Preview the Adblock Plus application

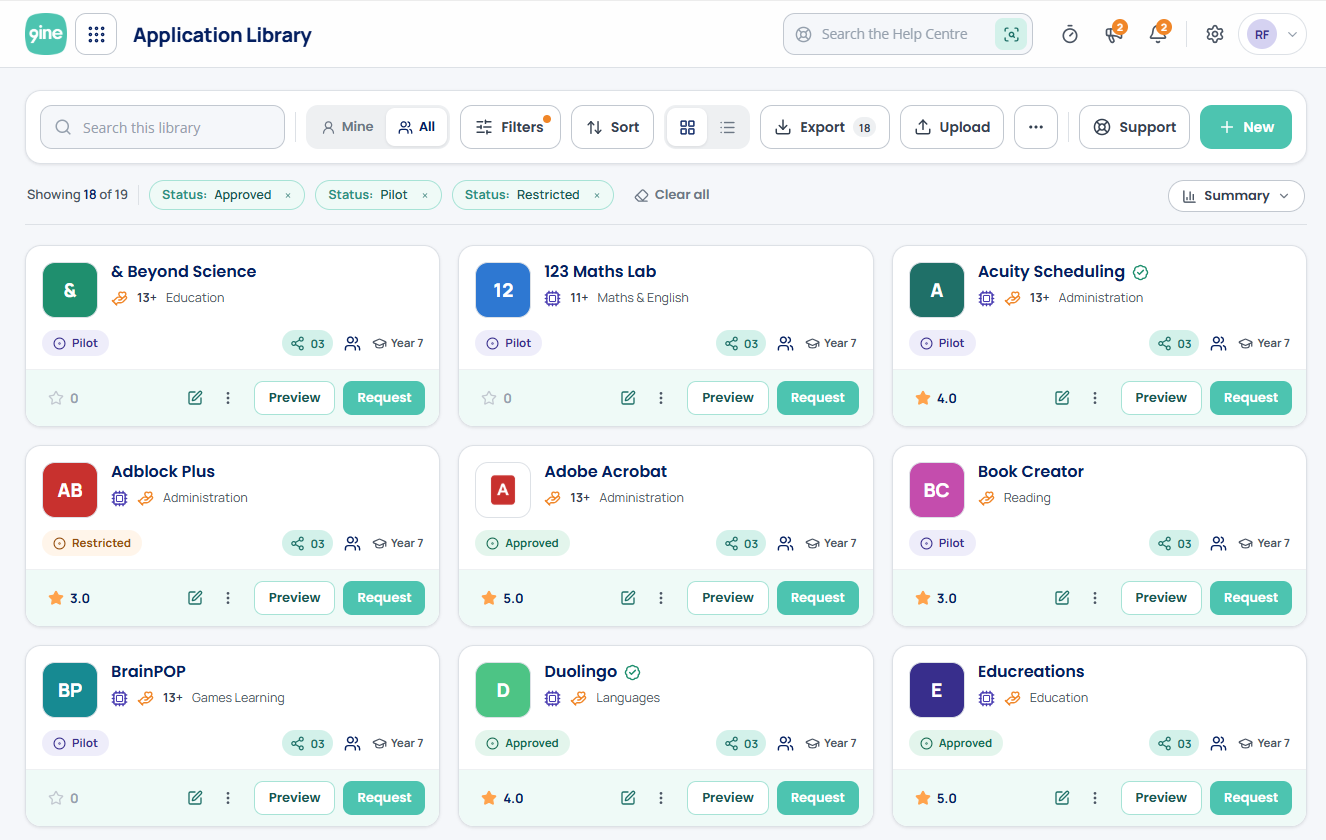point(295,598)
